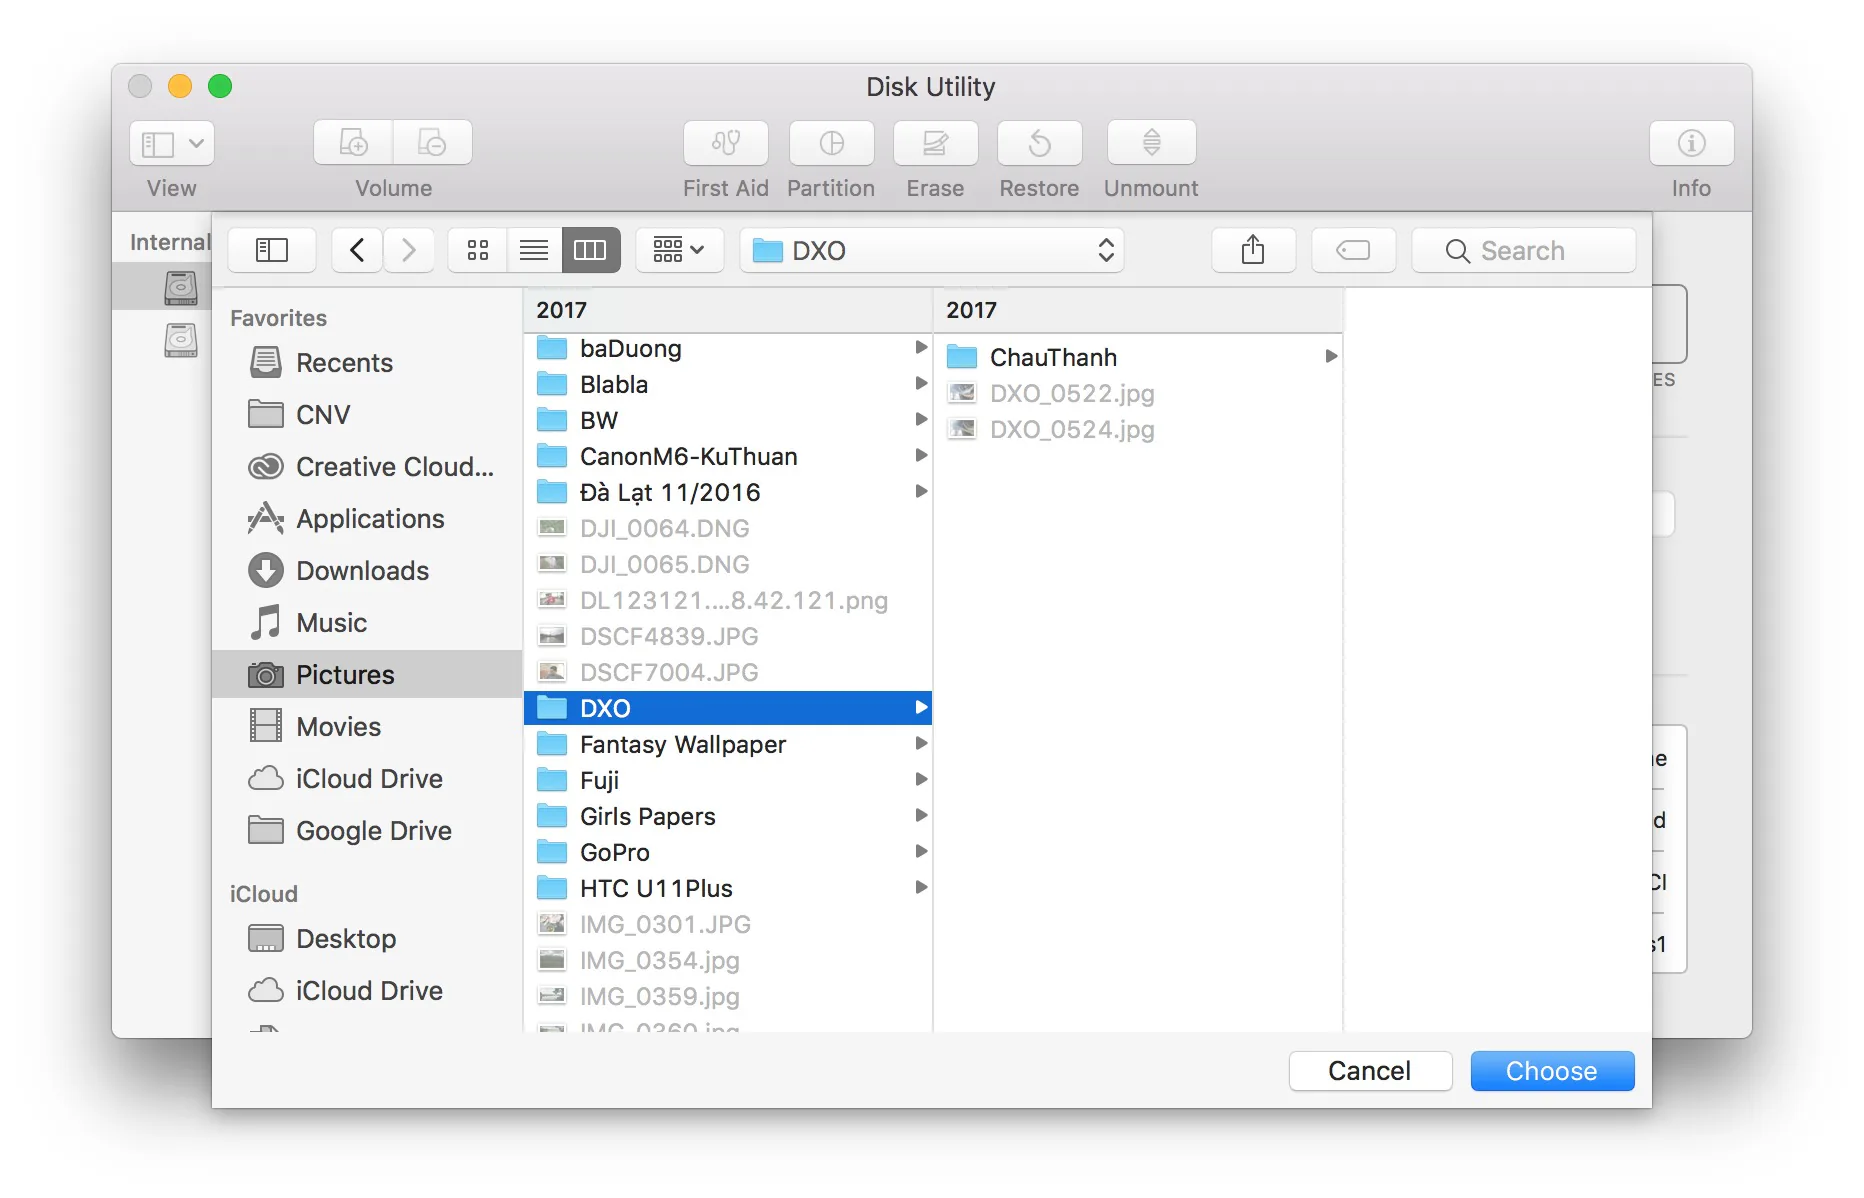Viewport: 1864px width, 1198px height.
Task: Select the GoPro folder
Action: coord(728,852)
